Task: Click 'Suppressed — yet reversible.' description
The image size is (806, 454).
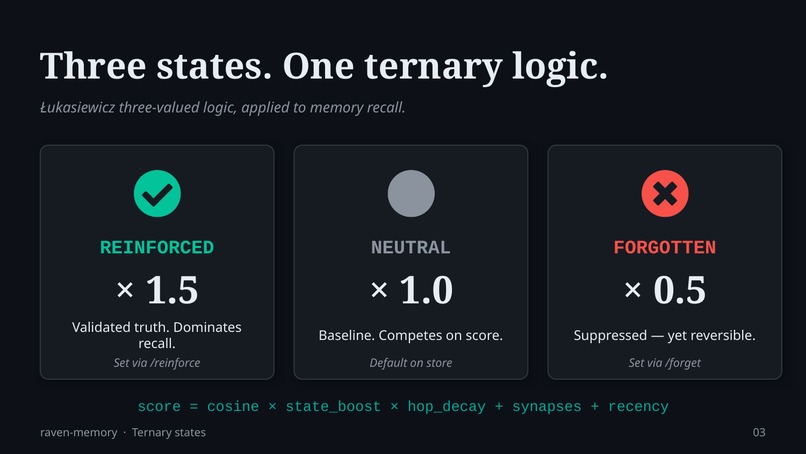Action: tap(665, 335)
